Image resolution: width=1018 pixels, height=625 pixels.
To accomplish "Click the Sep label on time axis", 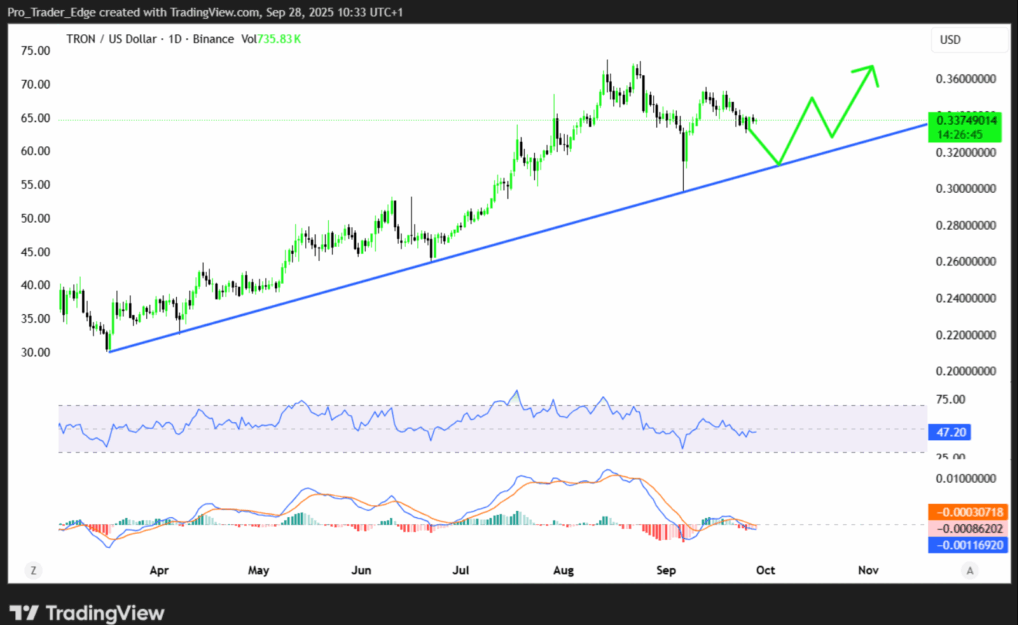I will pyautogui.click(x=666, y=570).
